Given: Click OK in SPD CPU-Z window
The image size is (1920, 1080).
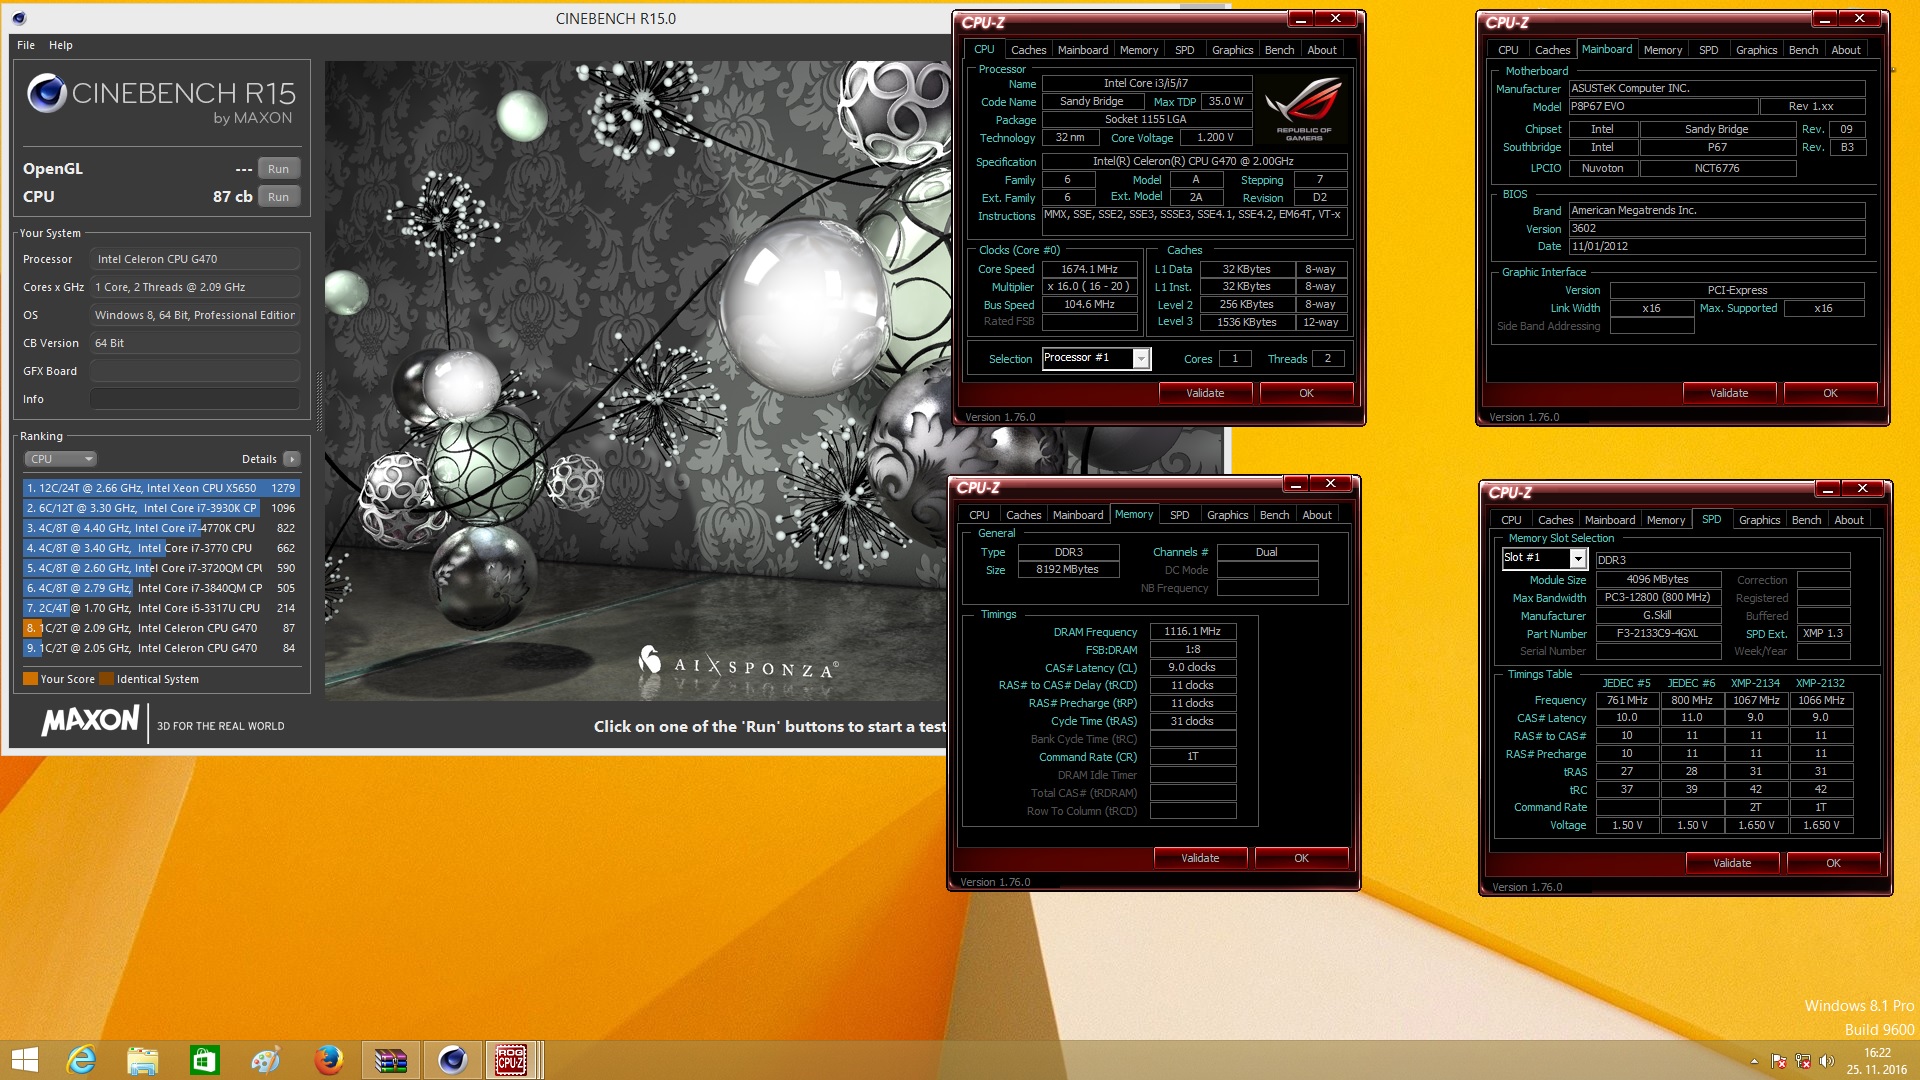Looking at the screenshot, I should (1833, 863).
